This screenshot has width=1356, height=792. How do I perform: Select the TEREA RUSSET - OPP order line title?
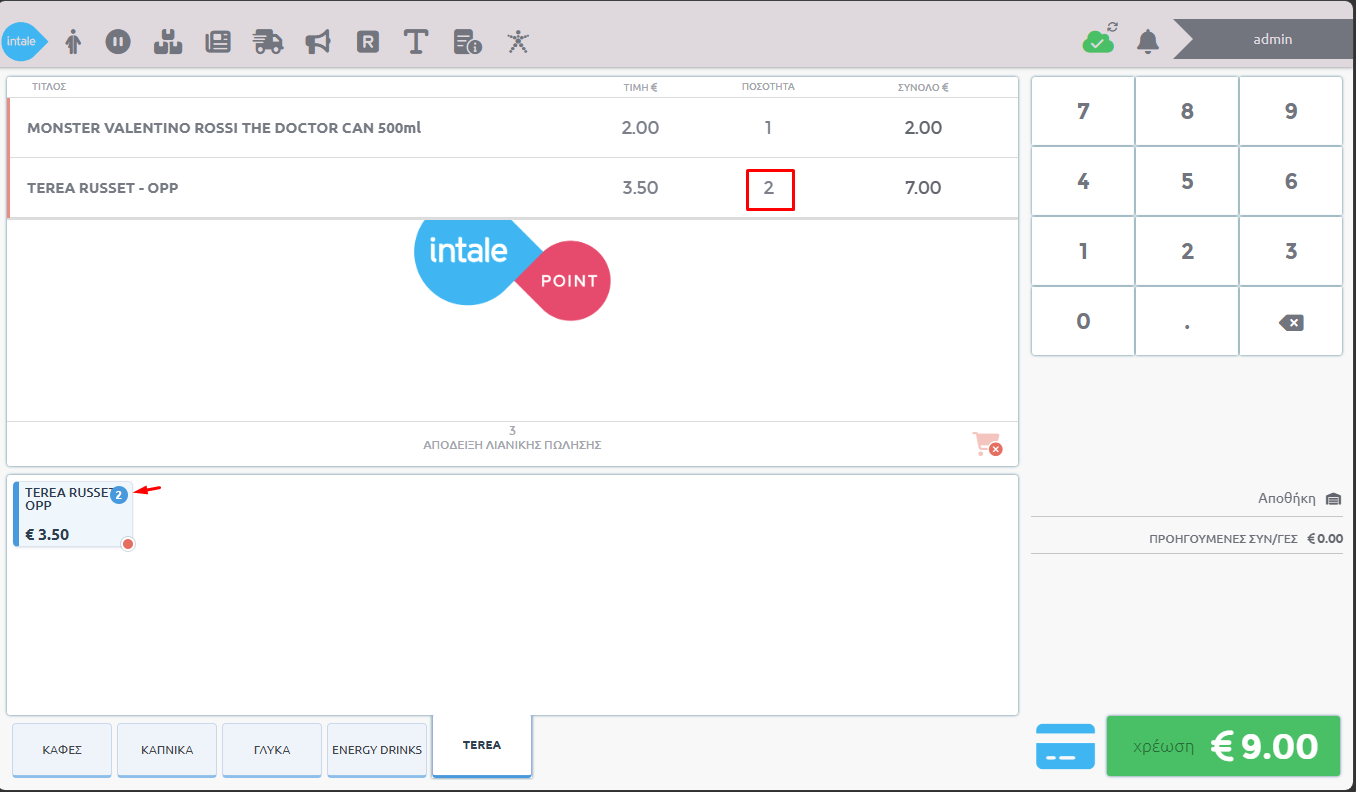pos(102,188)
